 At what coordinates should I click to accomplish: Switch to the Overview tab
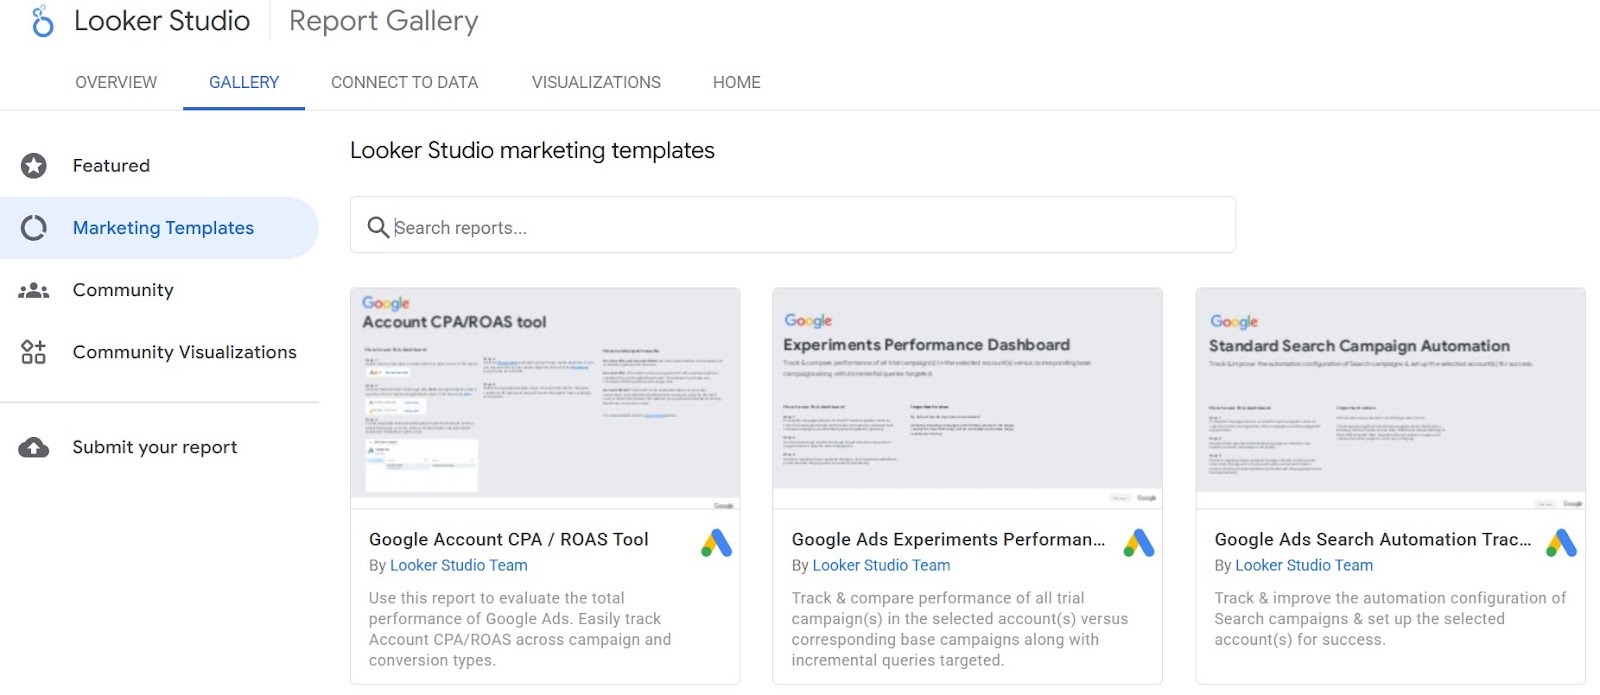pyautogui.click(x=116, y=82)
